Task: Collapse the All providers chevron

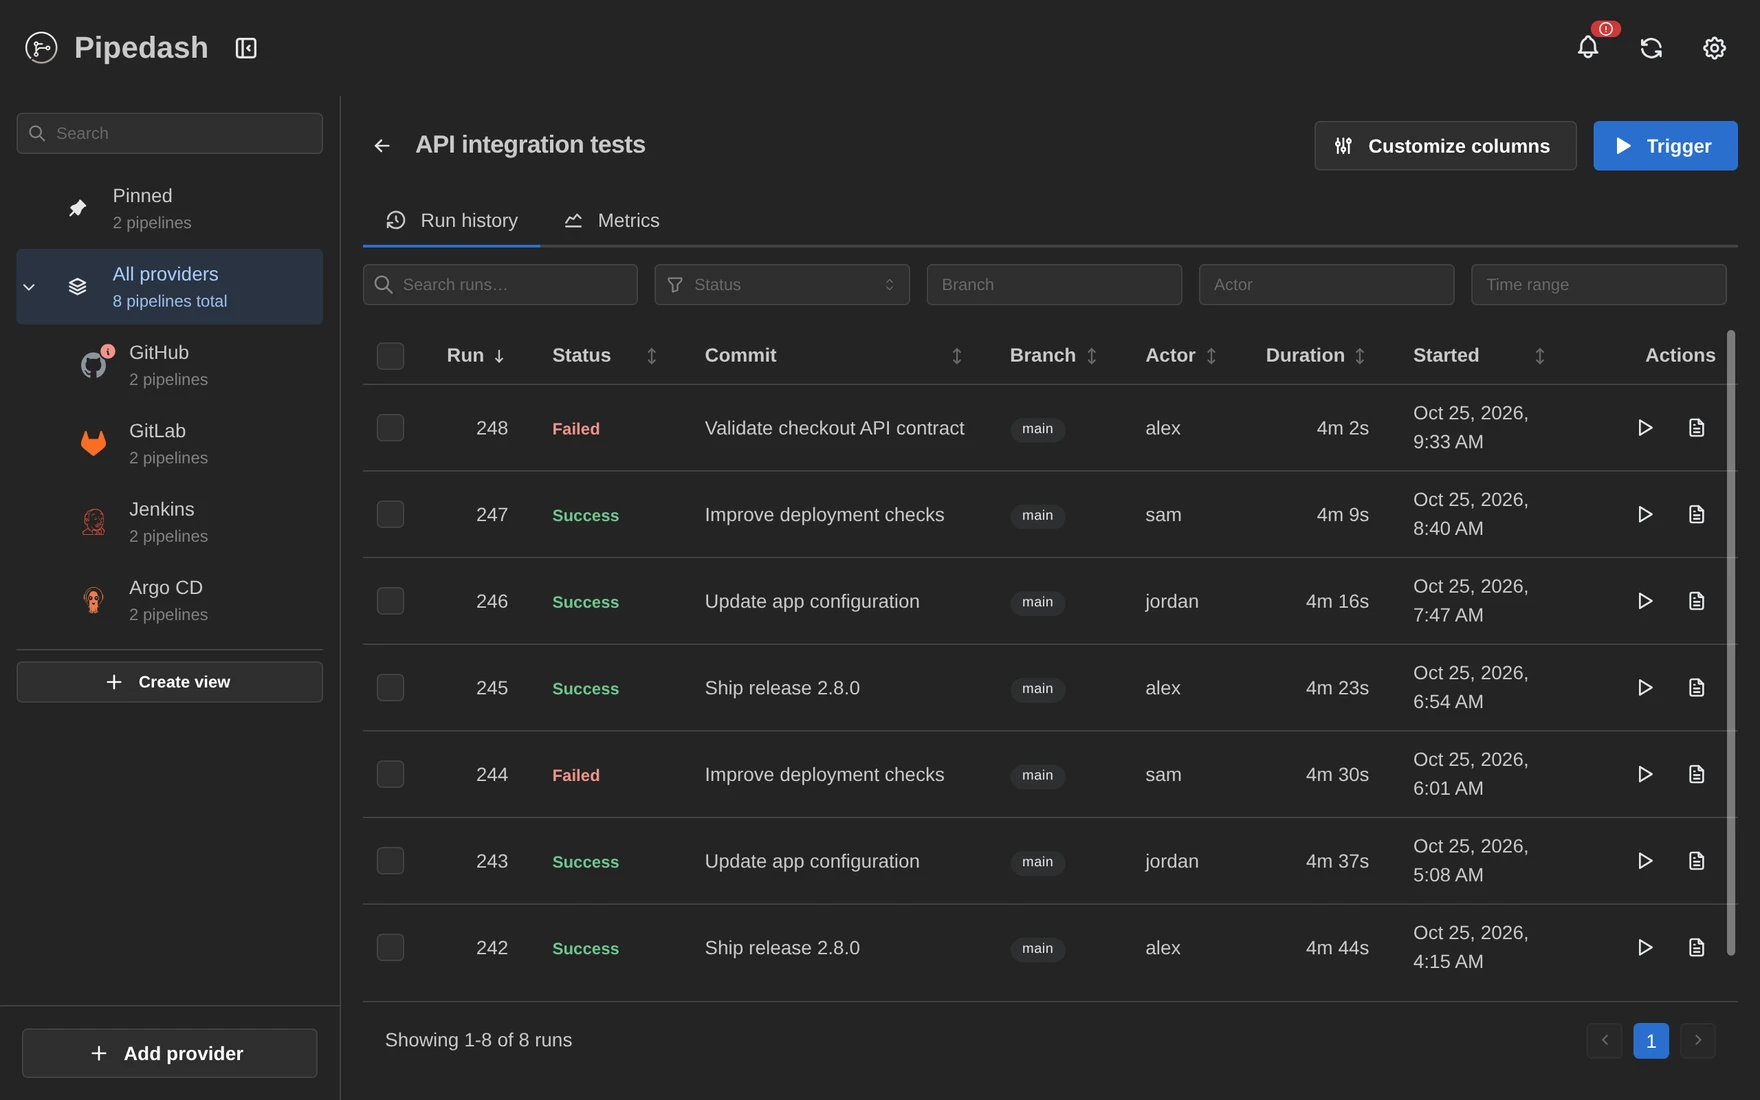Action: click(x=29, y=287)
